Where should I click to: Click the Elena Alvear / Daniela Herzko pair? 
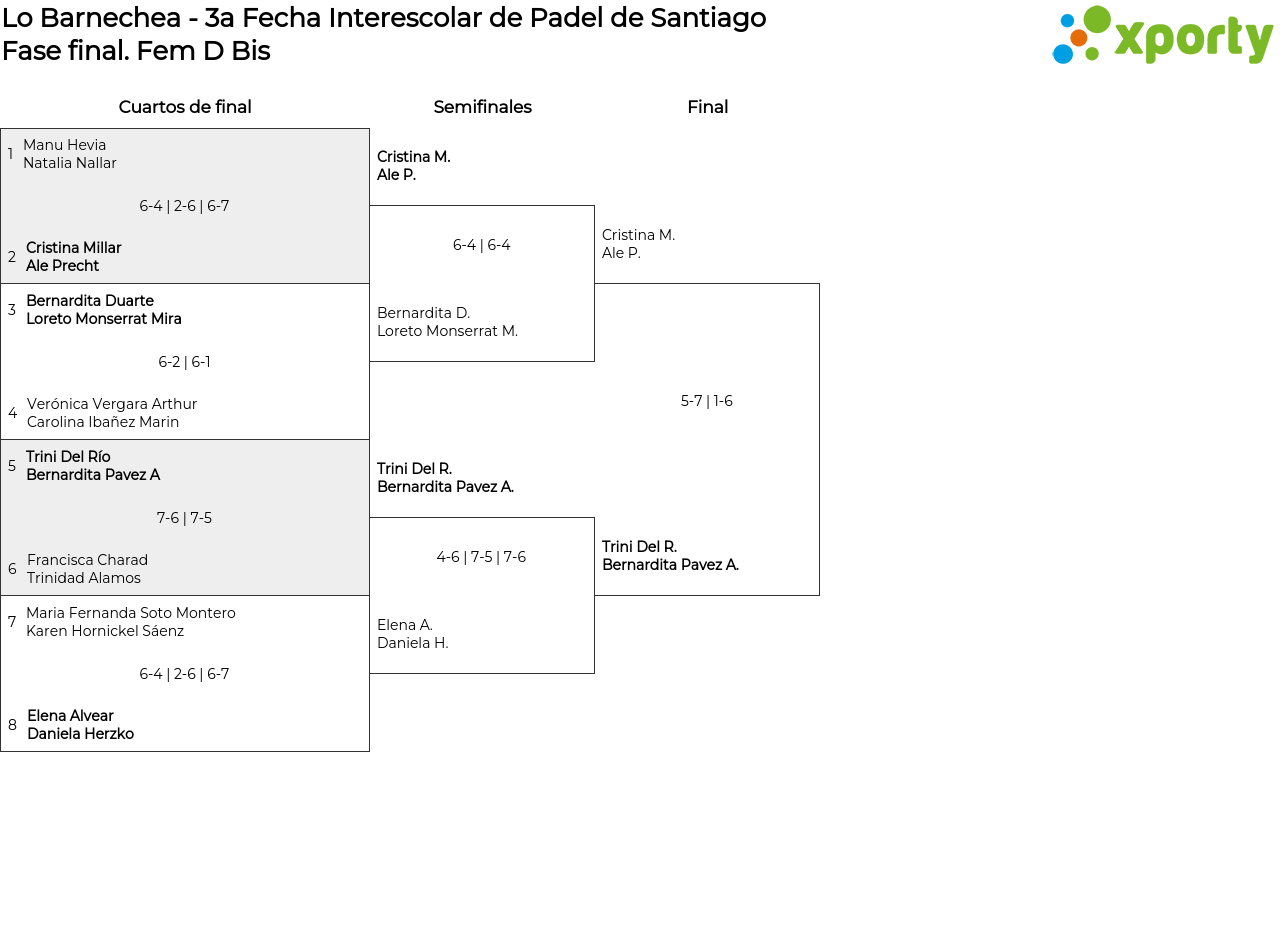(80, 725)
